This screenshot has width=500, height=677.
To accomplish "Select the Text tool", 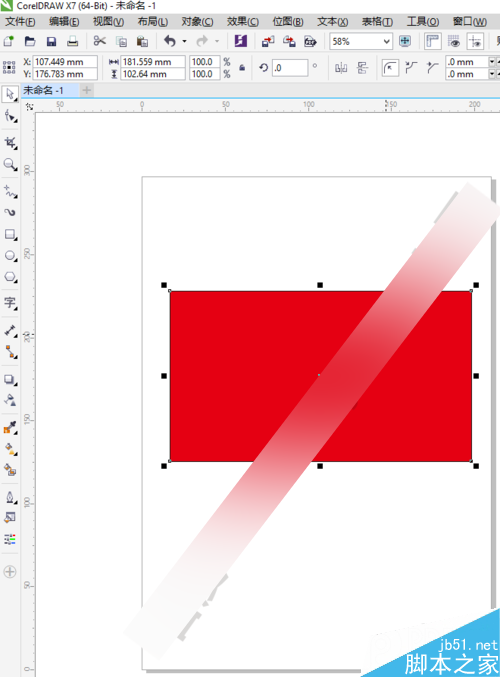I will point(10,303).
